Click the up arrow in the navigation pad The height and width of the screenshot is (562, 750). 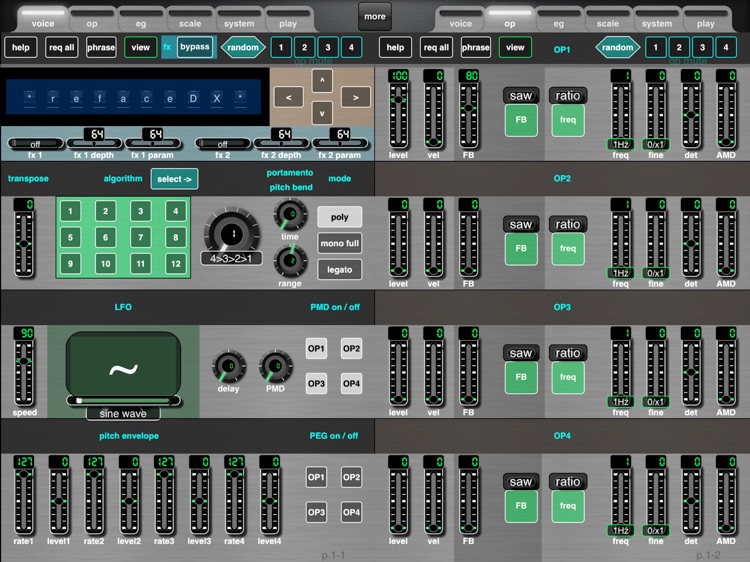point(319,82)
